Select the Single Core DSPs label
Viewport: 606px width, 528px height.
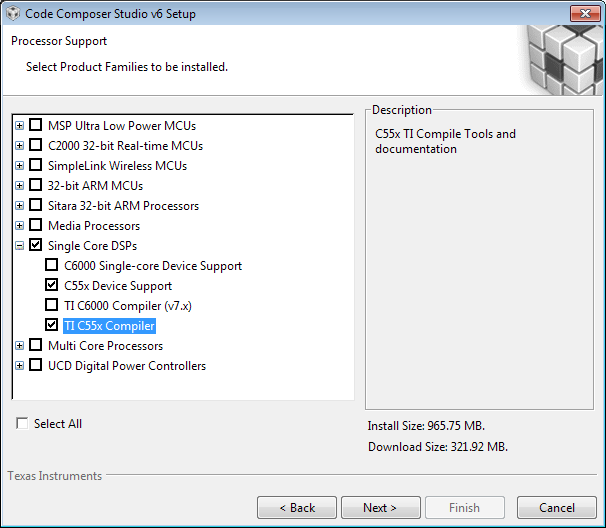click(x=92, y=246)
